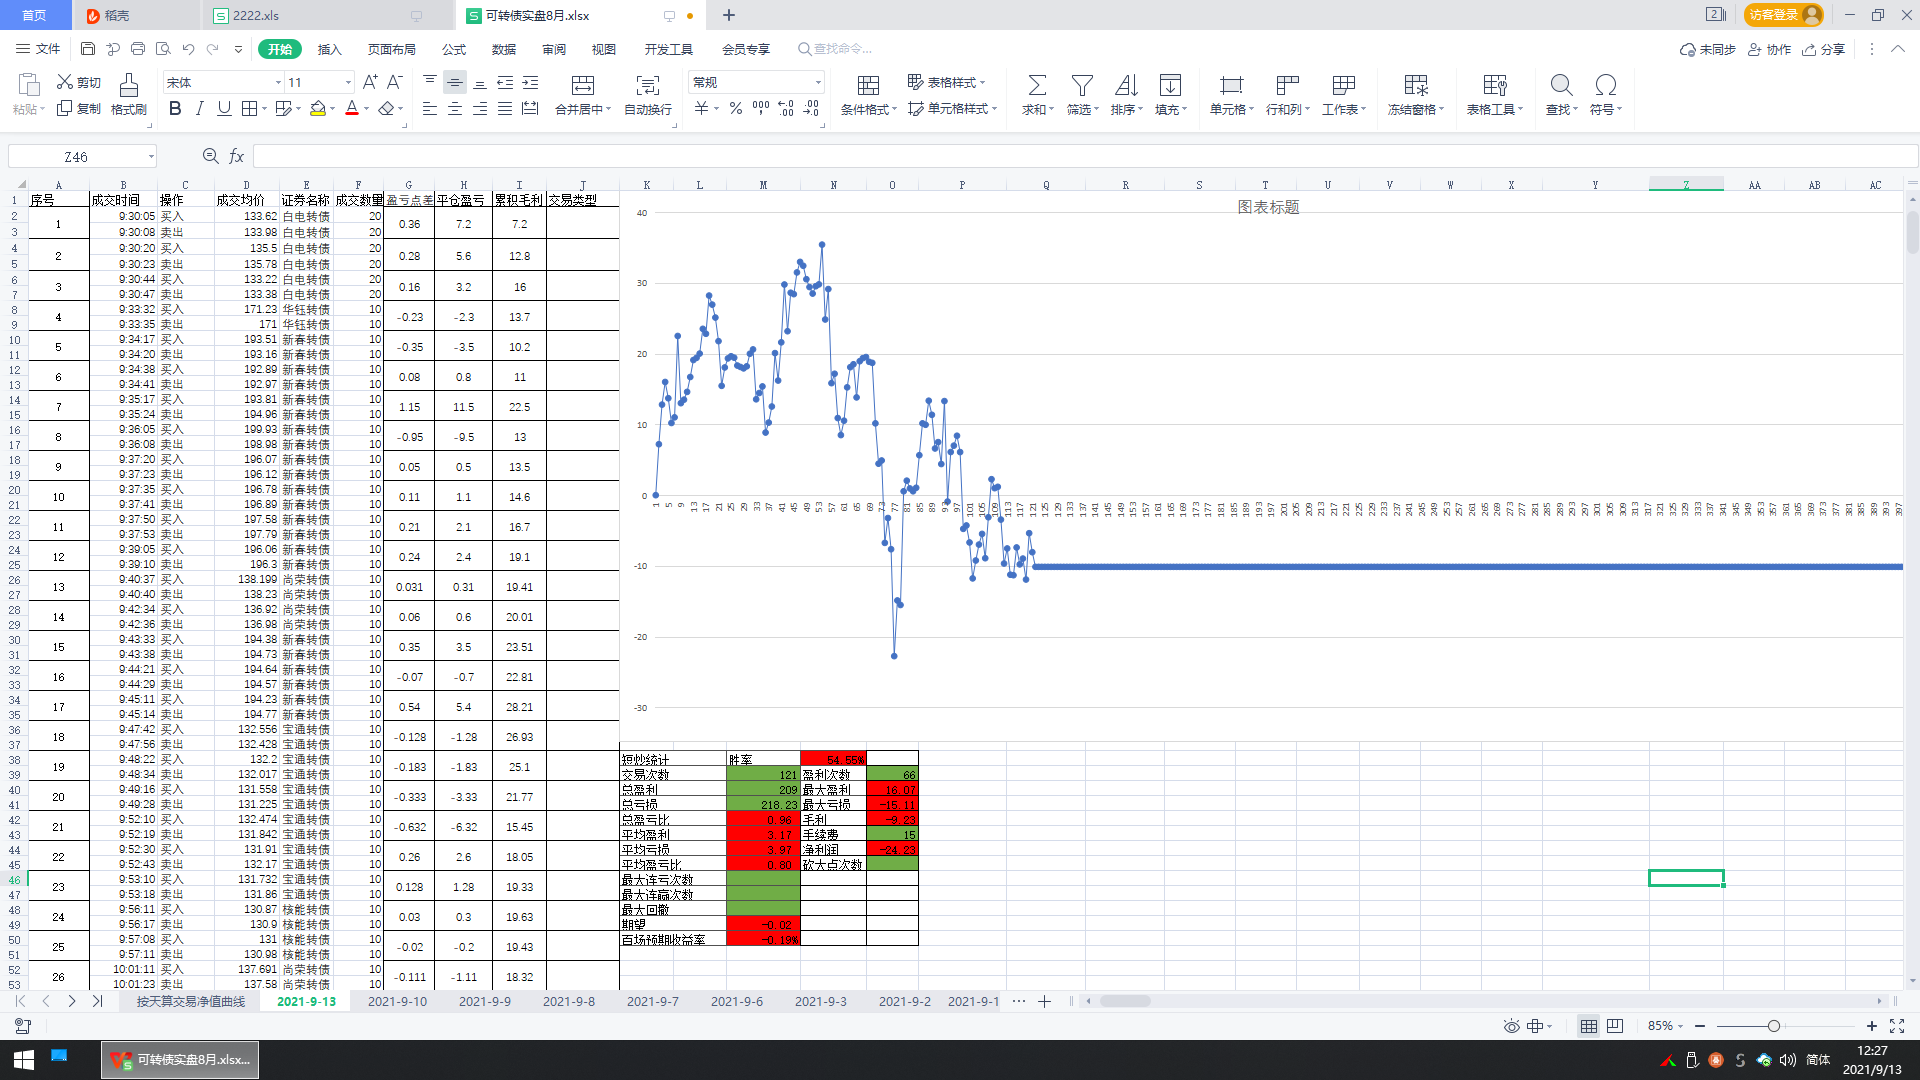Add a new sheet with the plus button
The width and height of the screenshot is (1920, 1080).
pyautogui.click(x=1044, y=1001)
